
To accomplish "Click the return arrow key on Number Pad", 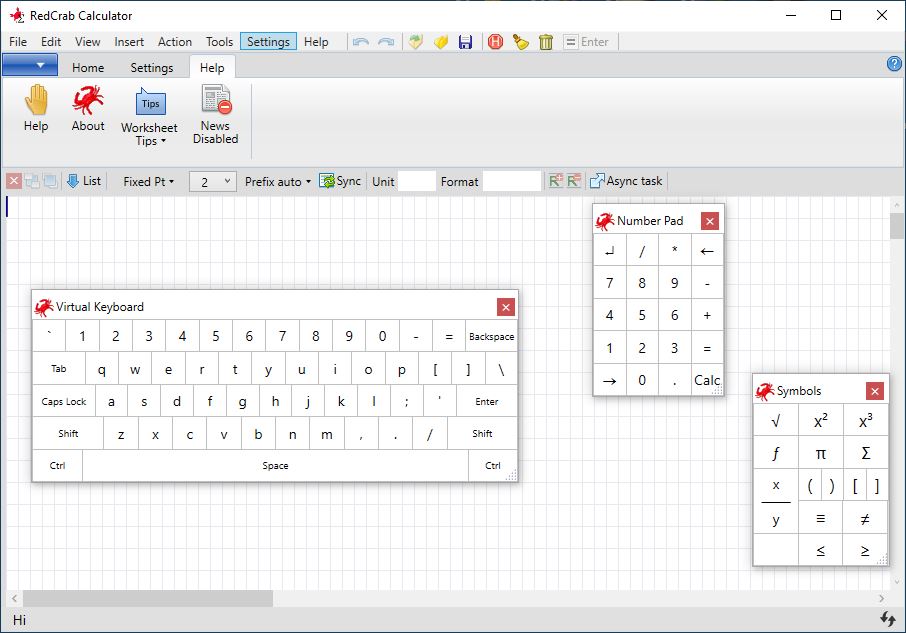I will click(x=610, y=251).
